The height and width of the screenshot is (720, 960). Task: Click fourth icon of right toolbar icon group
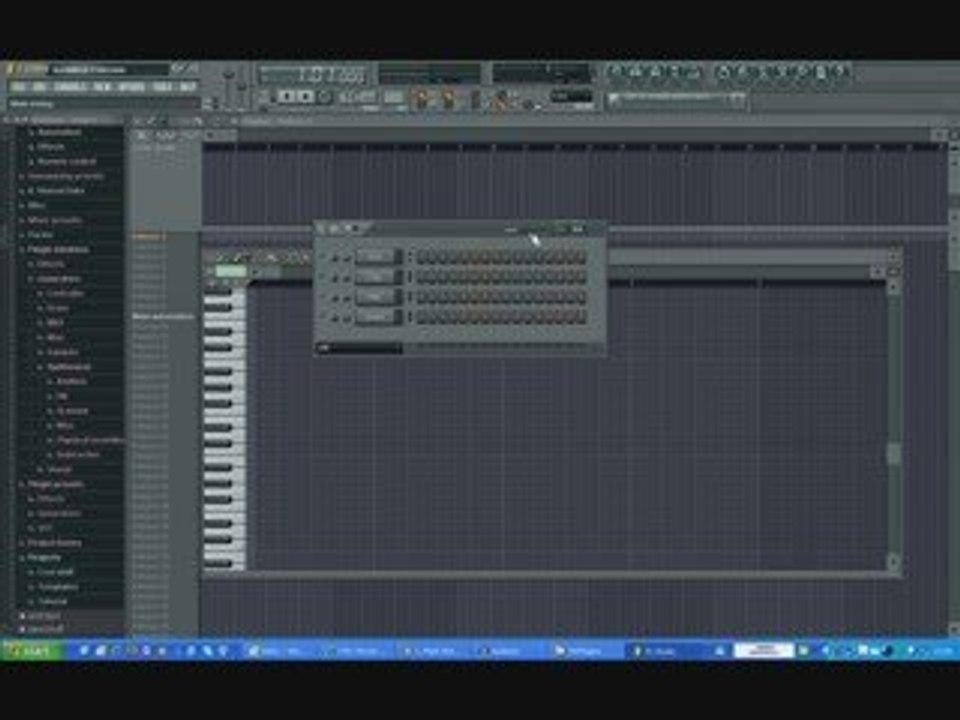coord(783,73)
